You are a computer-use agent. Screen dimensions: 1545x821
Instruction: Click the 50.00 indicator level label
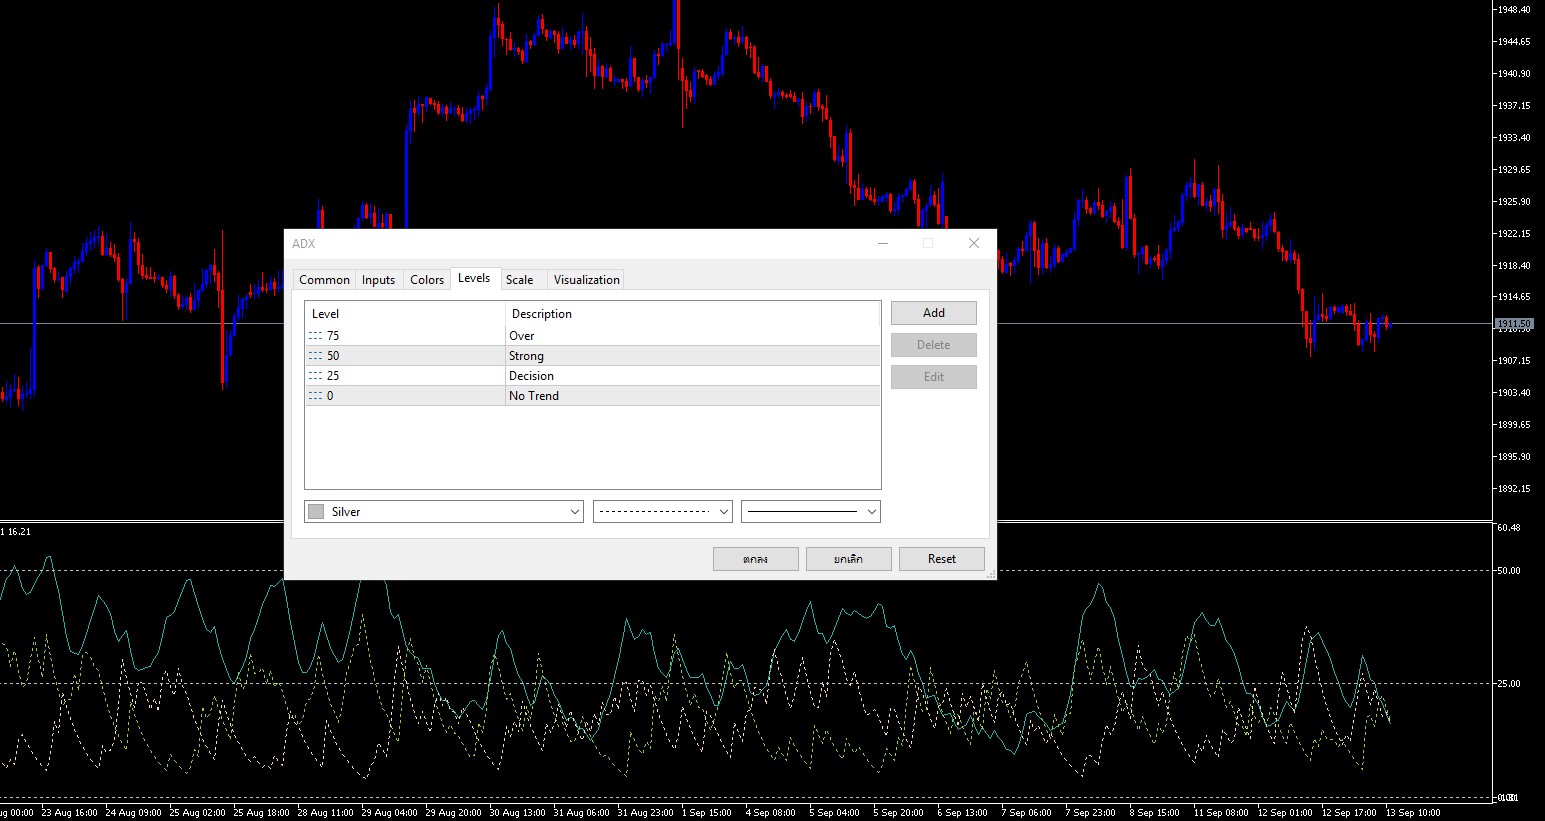[1508, 571]
